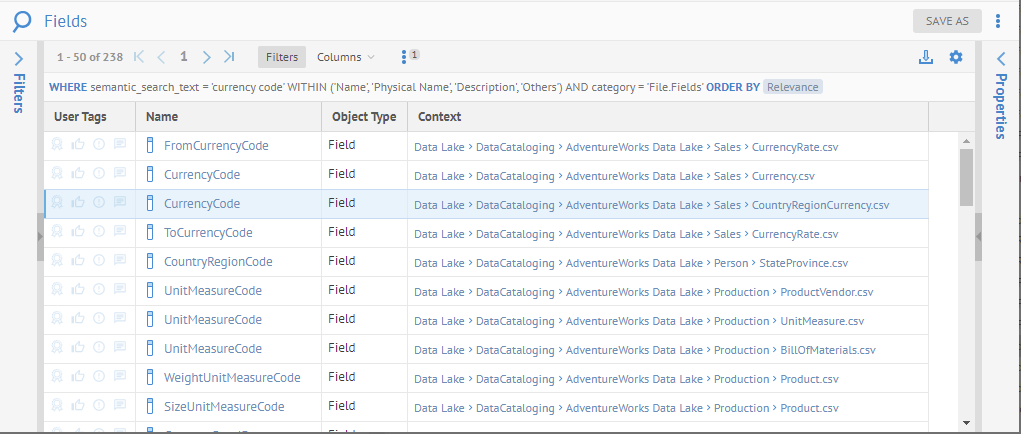Image resolution: width=1021 pixels, height=434 pixels.
Task: Click the field icon beside FromCurrencyCode
Action: (x=152, y=146)
